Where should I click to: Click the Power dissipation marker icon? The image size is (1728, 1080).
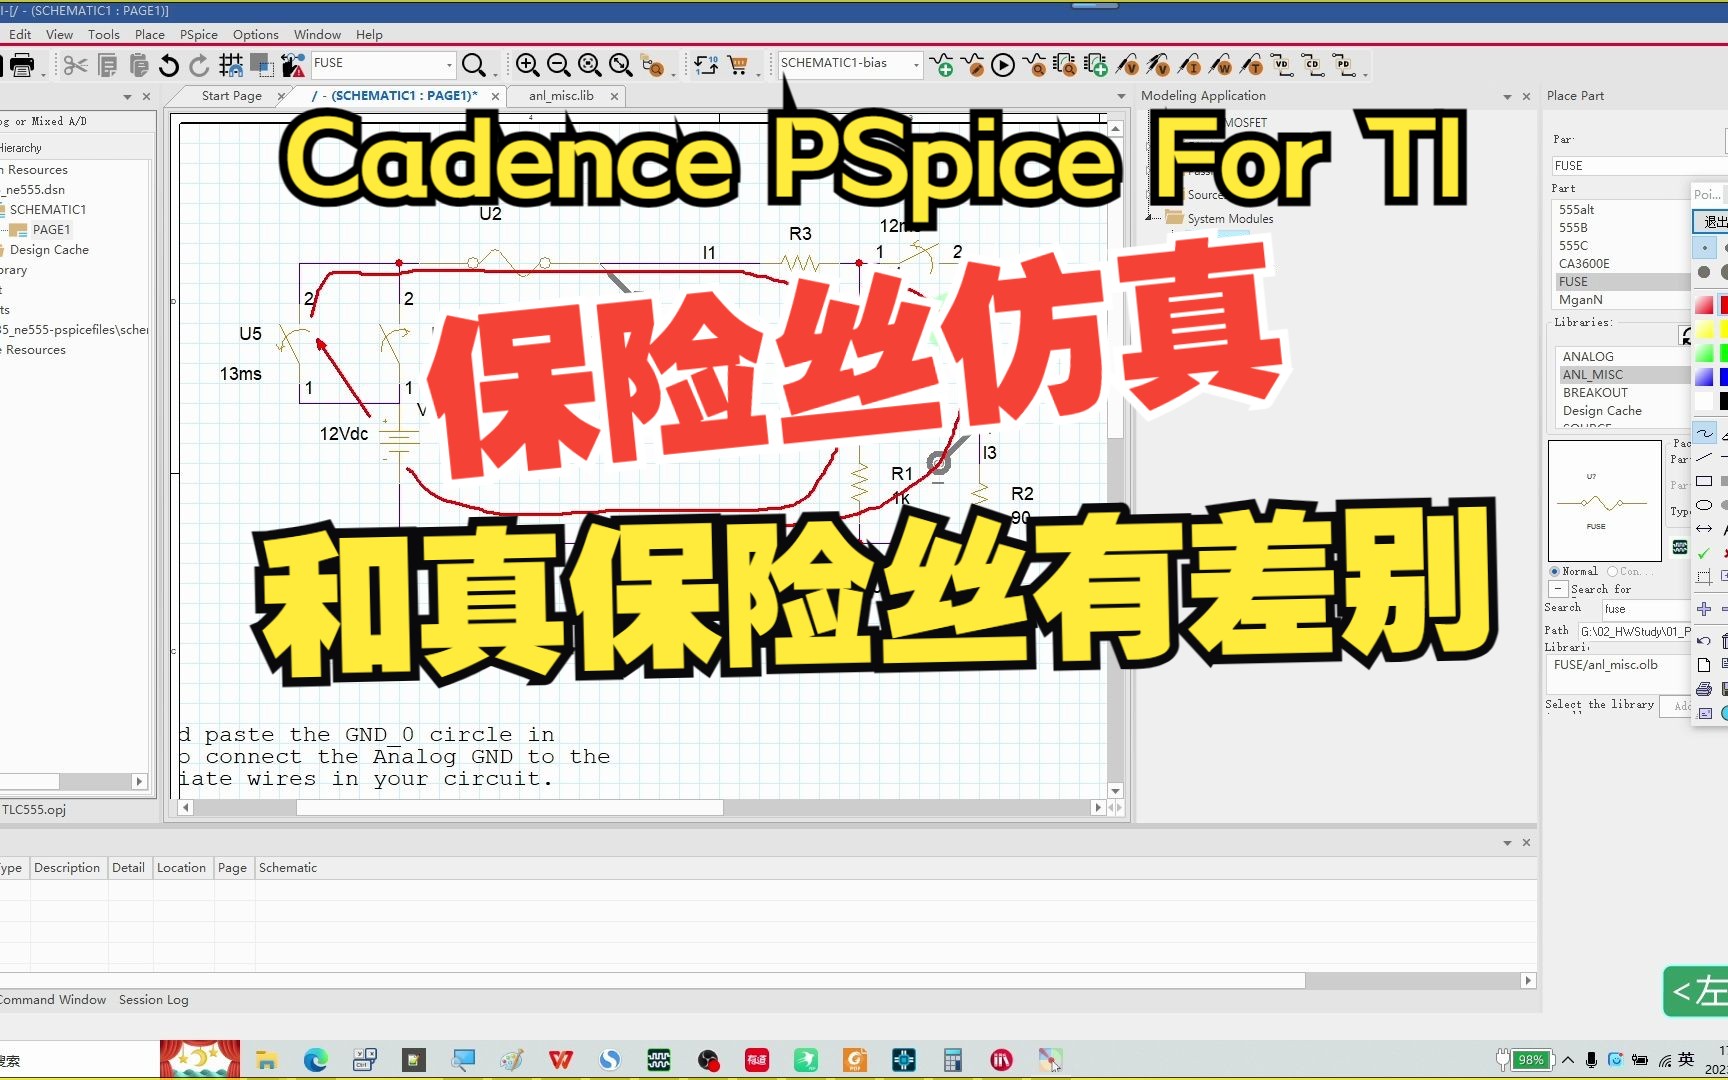pos(1220,66)
